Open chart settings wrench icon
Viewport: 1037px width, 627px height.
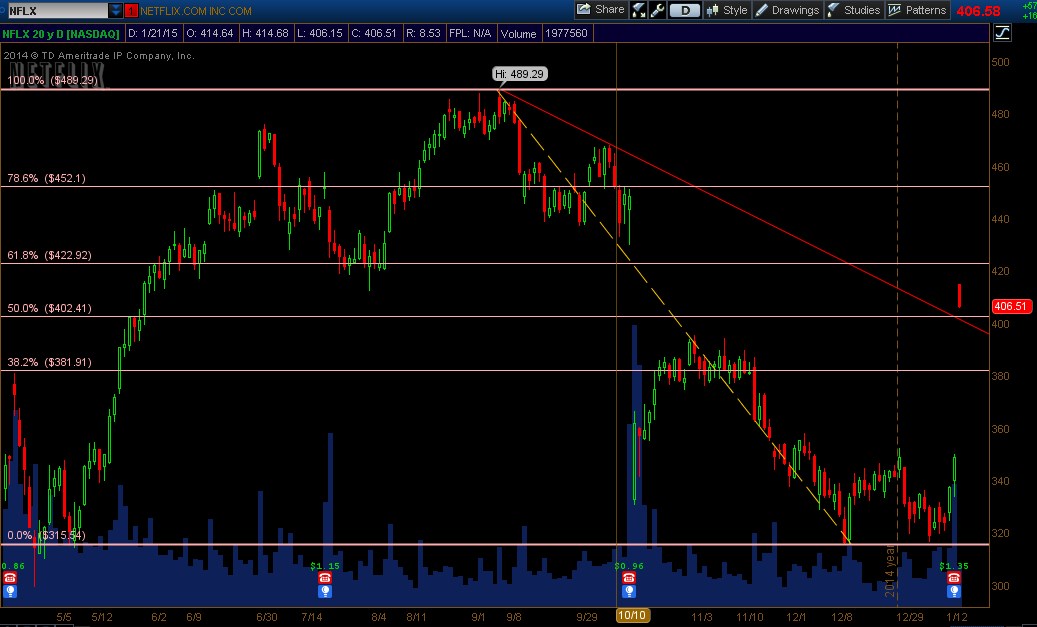click(657, 10)
